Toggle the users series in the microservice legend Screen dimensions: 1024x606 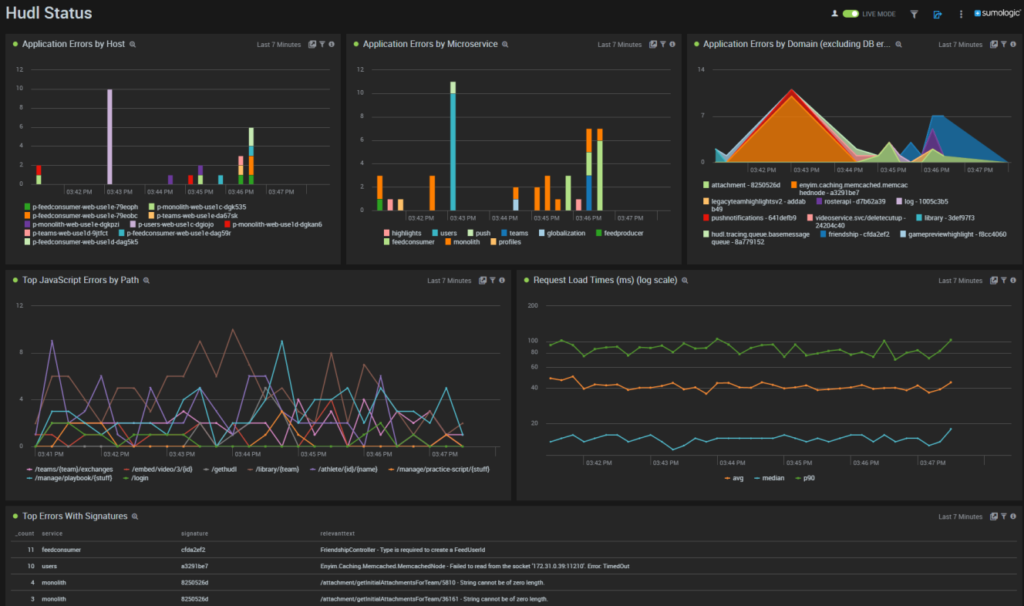click(444, 233)
